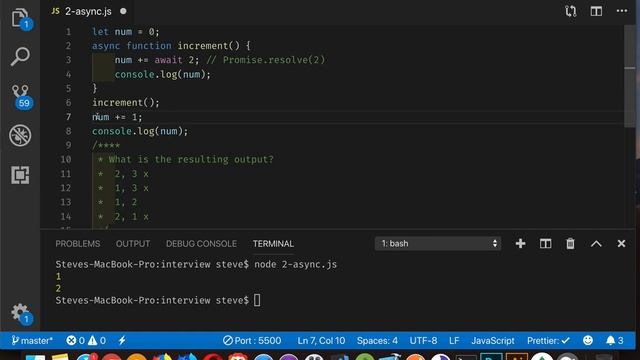Click the feedback smiley icon
This screenshot has width=640, height=360.
point(588,340)
